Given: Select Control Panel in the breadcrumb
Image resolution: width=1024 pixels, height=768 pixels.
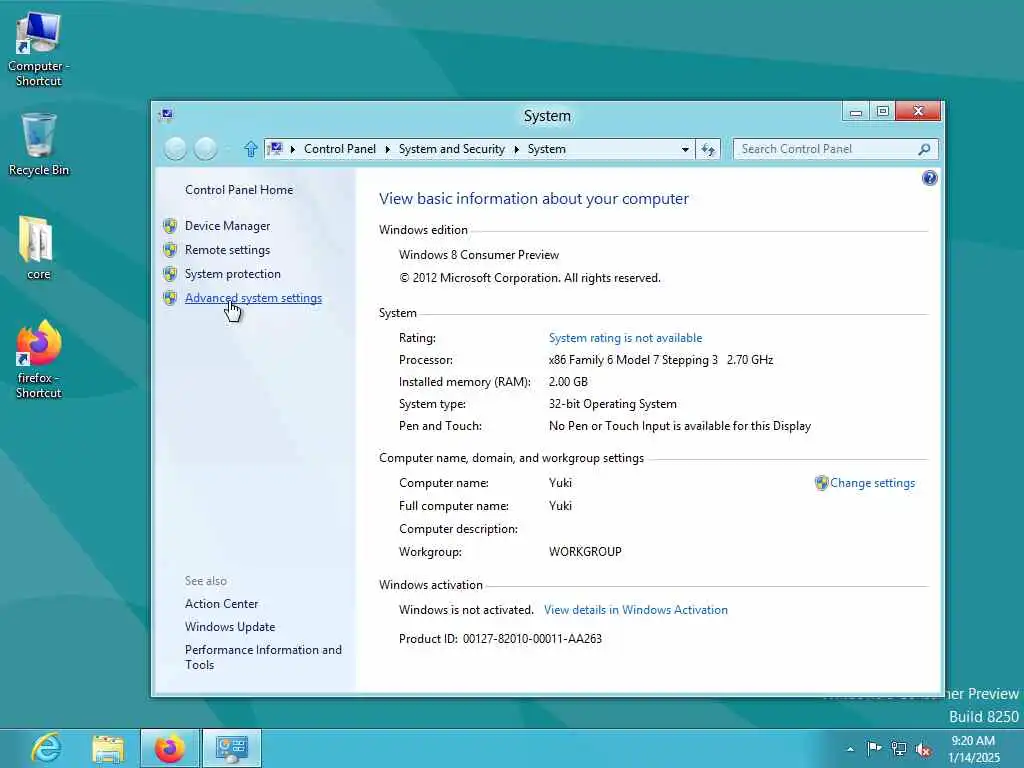Looking at the screenshot, I should click(340, 150).
